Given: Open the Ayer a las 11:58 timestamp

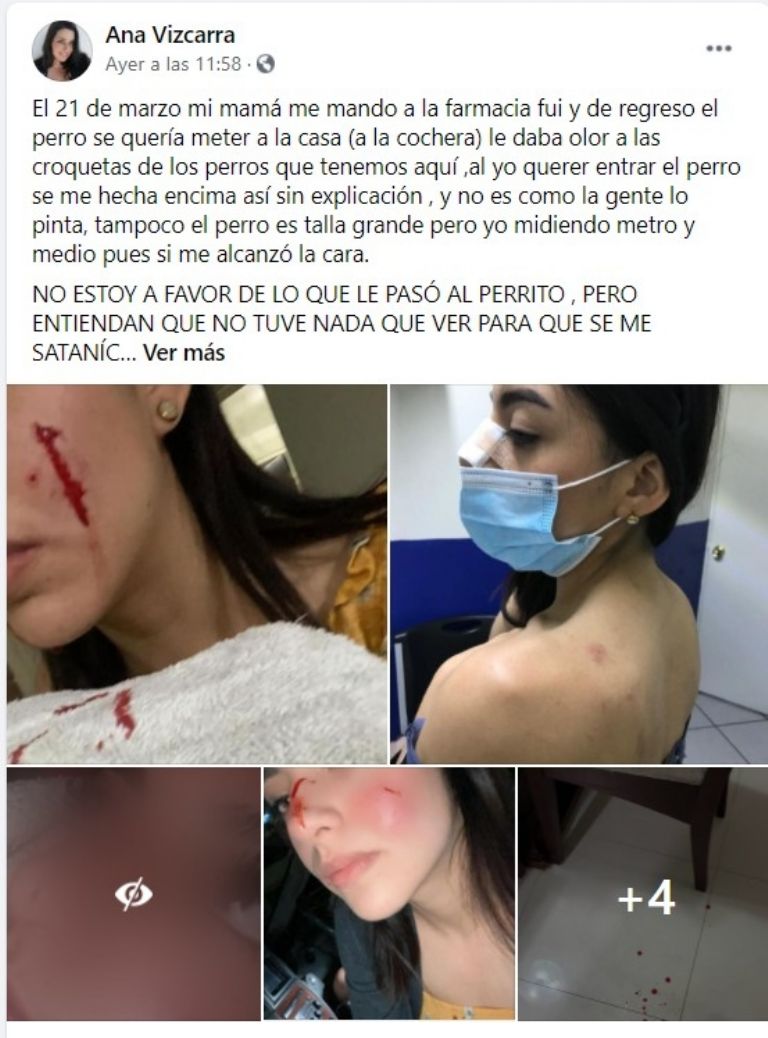Looking at the screenshot, I should click(x=173, y=64).
